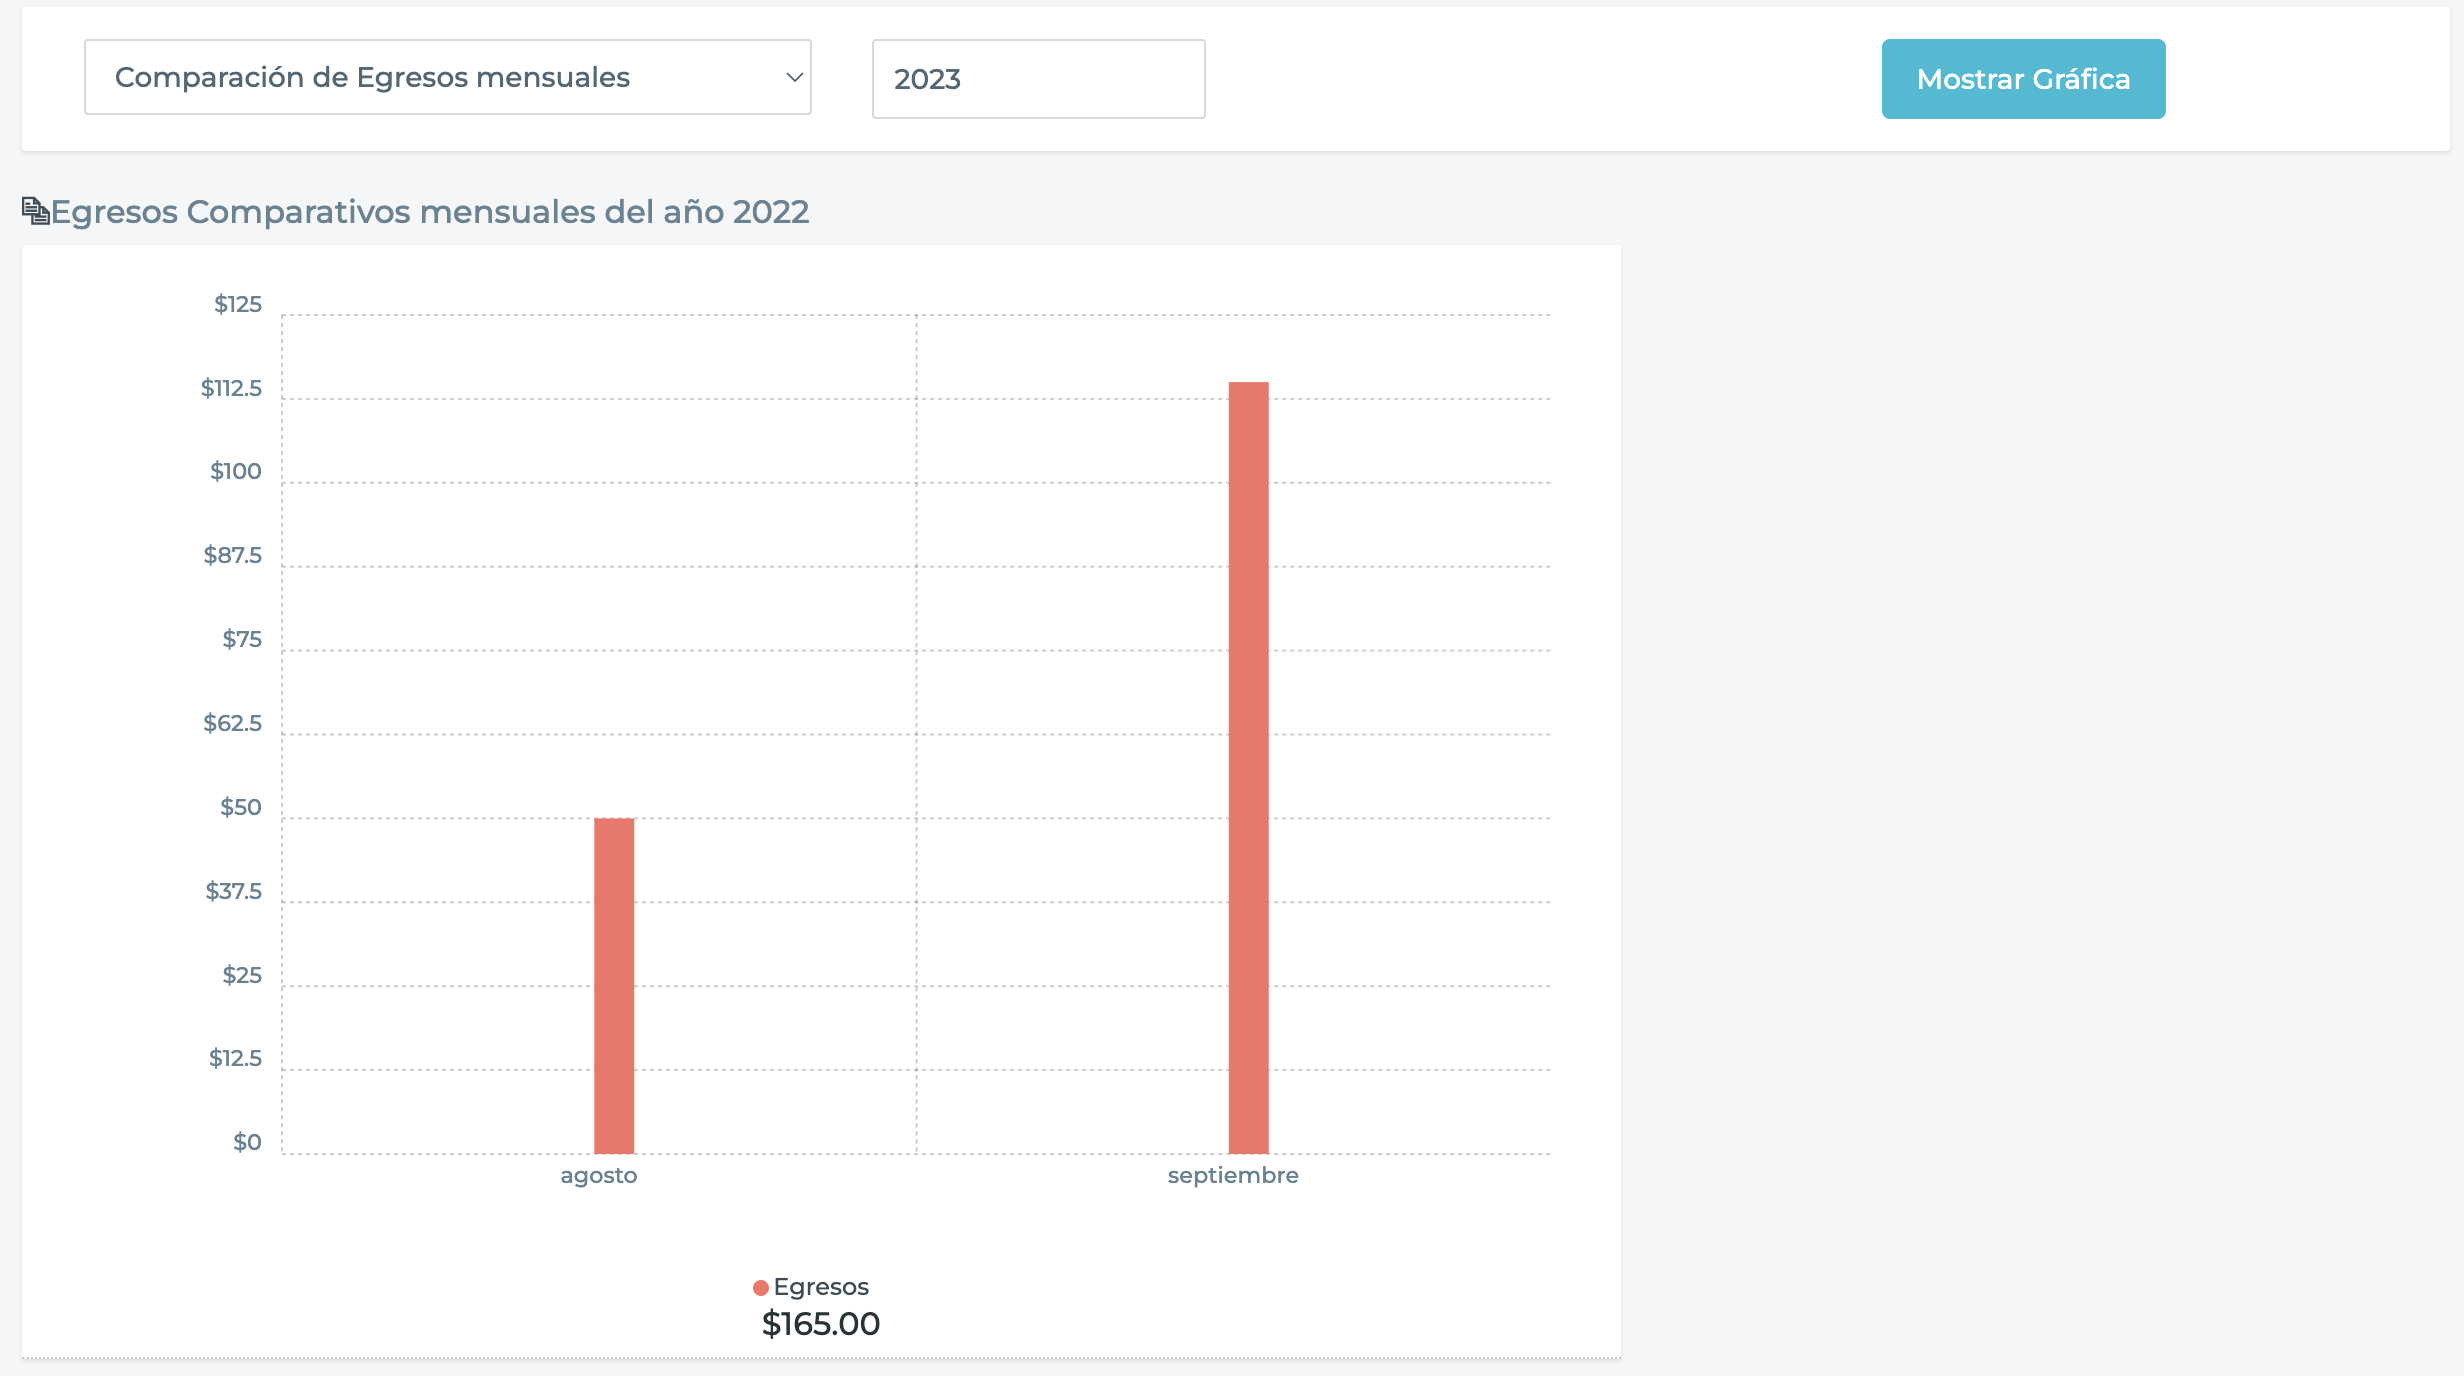The image size is (2464, 1376).
Task: Click the agosto bar in the chart
Action: [614, 986]
